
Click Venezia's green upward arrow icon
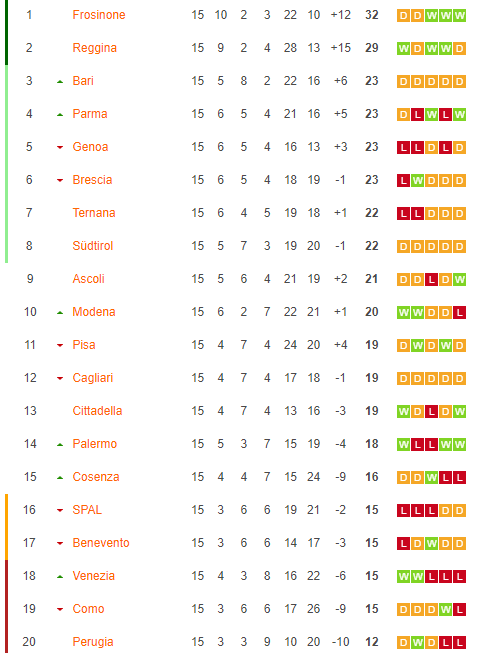click(60, 577)
